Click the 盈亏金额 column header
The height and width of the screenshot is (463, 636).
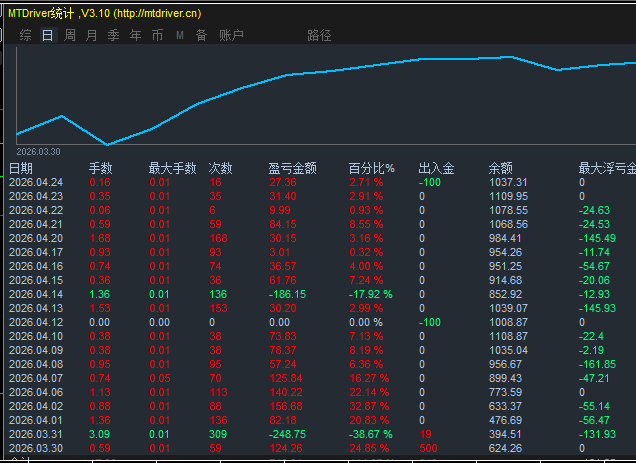(x=292, y=168)
